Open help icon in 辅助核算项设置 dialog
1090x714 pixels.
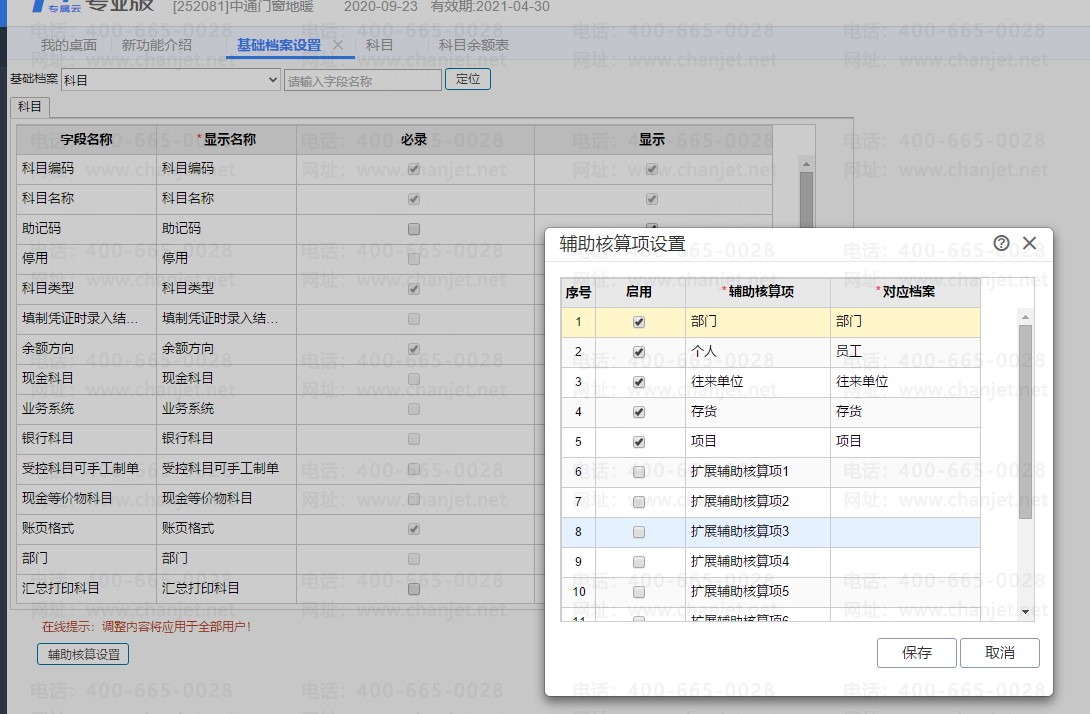[1001, 243]
